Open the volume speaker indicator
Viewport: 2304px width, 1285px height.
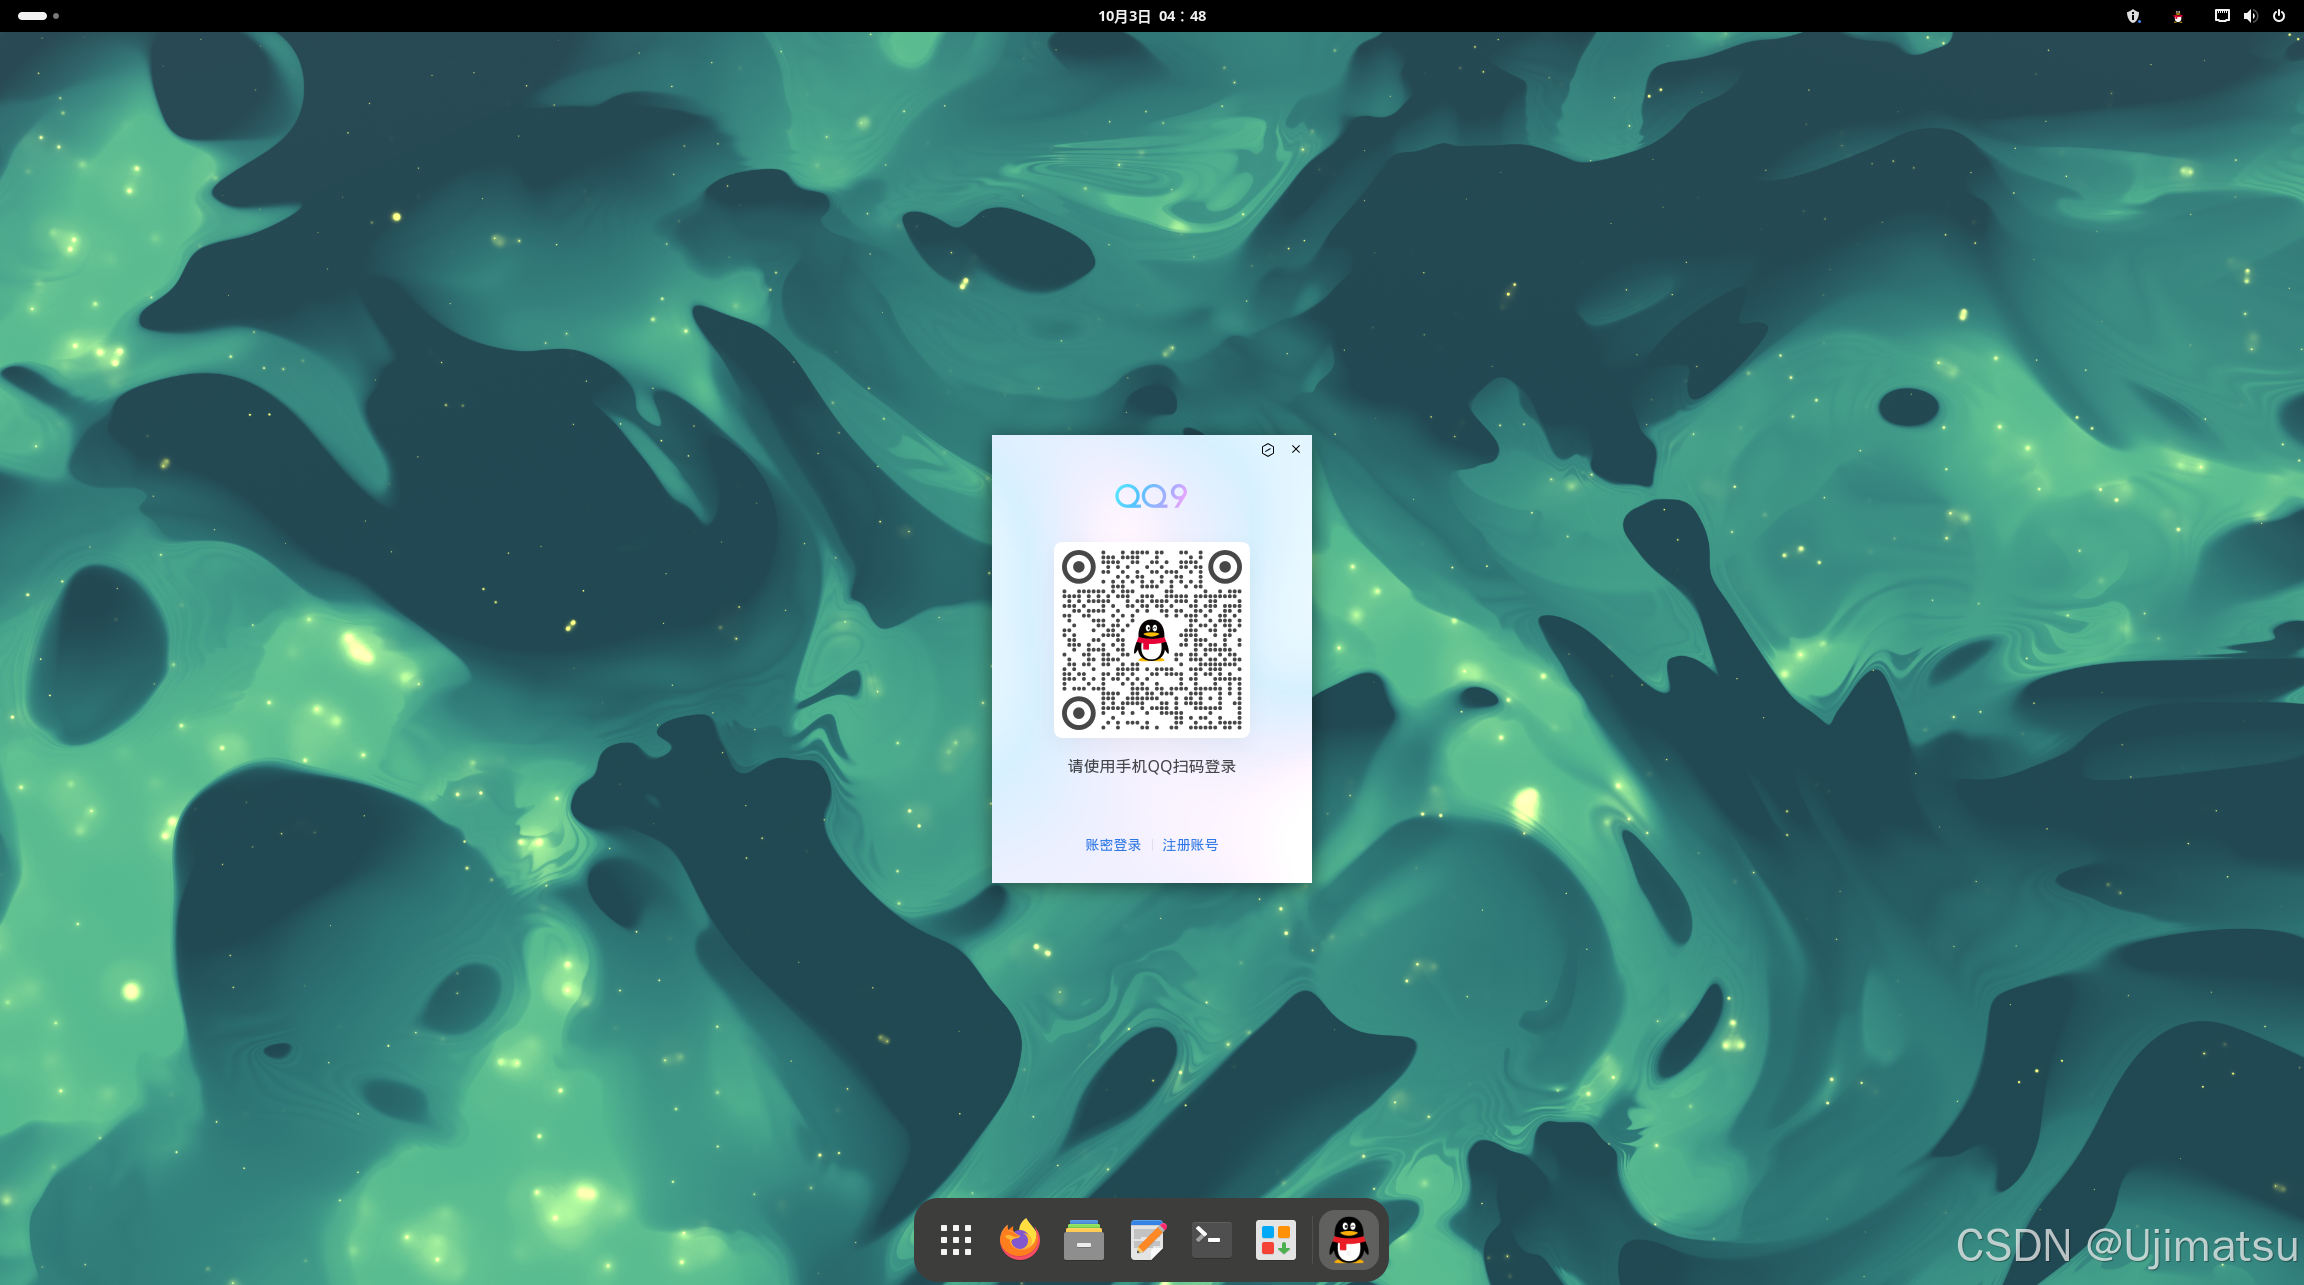pos(2250,16)
